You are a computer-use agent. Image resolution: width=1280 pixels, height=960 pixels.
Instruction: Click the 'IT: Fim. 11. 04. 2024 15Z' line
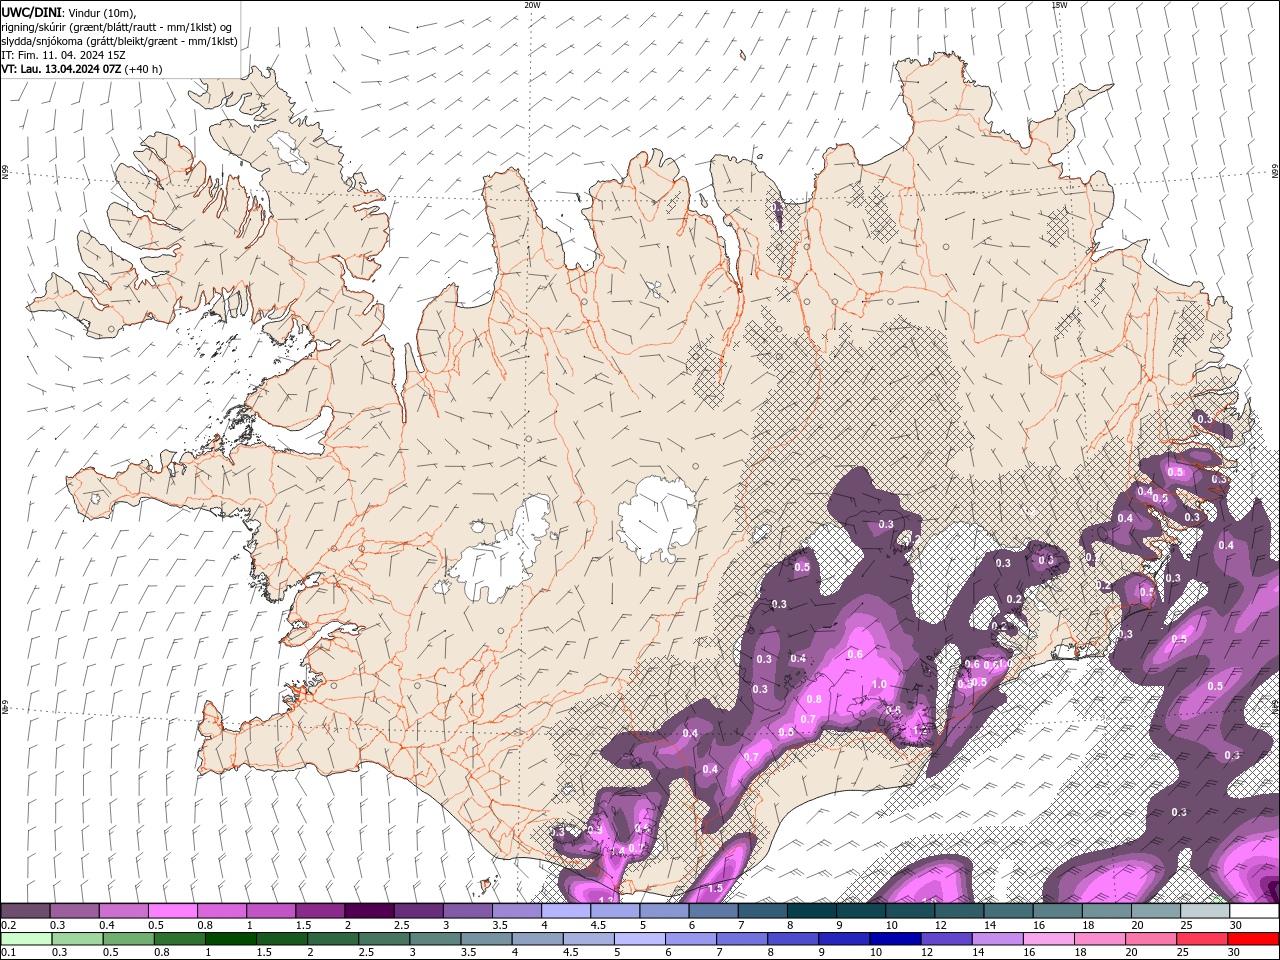pos(66,55)
